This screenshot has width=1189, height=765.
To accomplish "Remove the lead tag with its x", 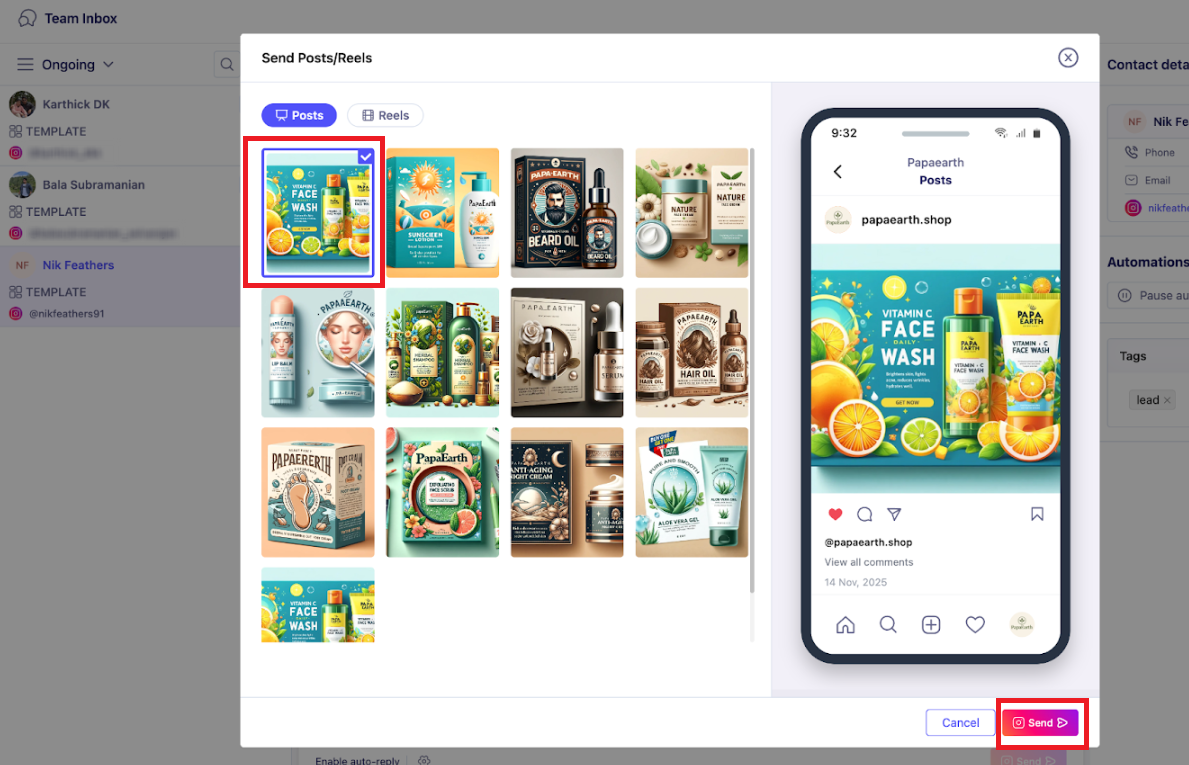I will (x=1167, y=400).
